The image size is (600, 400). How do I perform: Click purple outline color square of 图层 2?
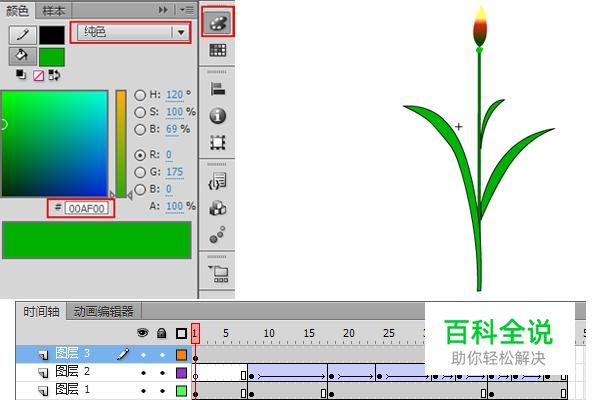tap(181, 373)
